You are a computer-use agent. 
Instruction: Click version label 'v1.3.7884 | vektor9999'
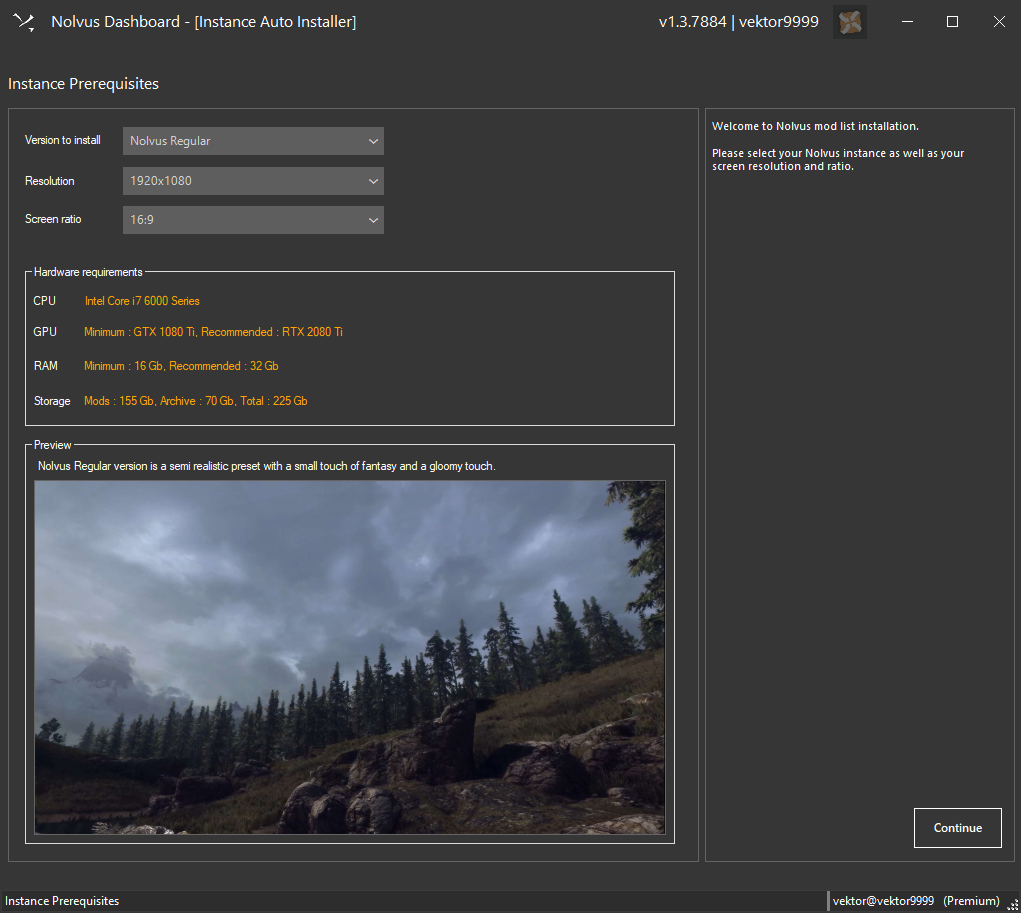[x=738, y=22]
